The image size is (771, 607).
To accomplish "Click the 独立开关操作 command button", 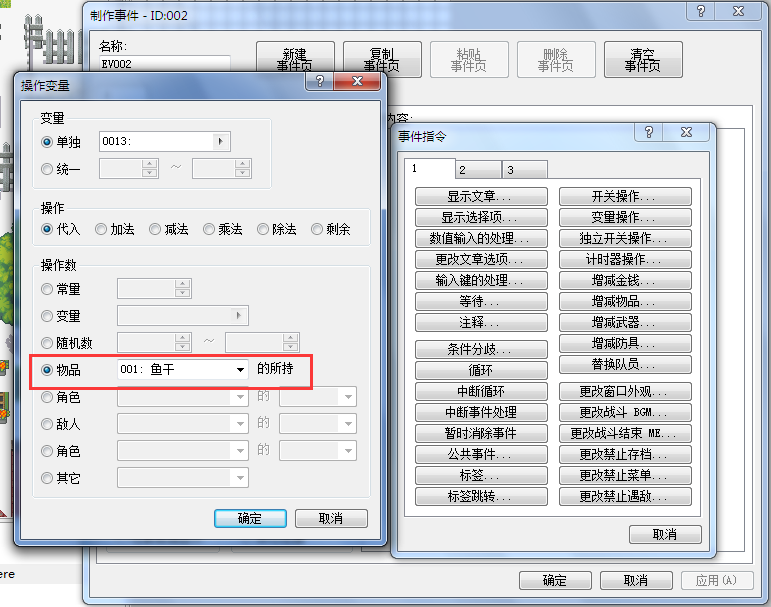I will pyautogui.click(x=625, y=238).
